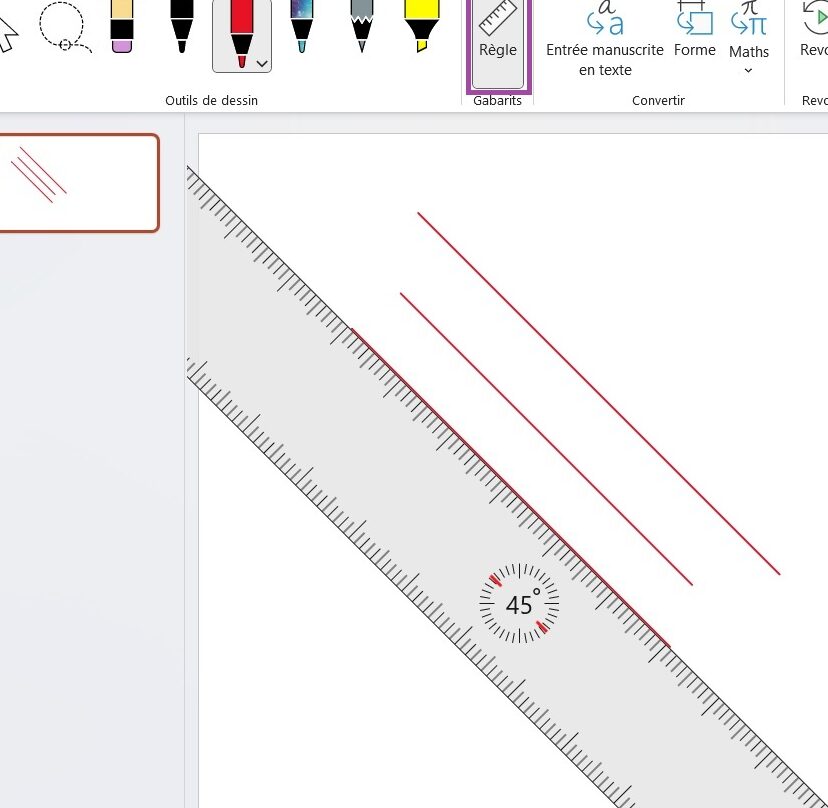Select the slide thumbnail with red lines
This screenshot has height=808, width=828.
pyautogui.click(x=78, y=183)
